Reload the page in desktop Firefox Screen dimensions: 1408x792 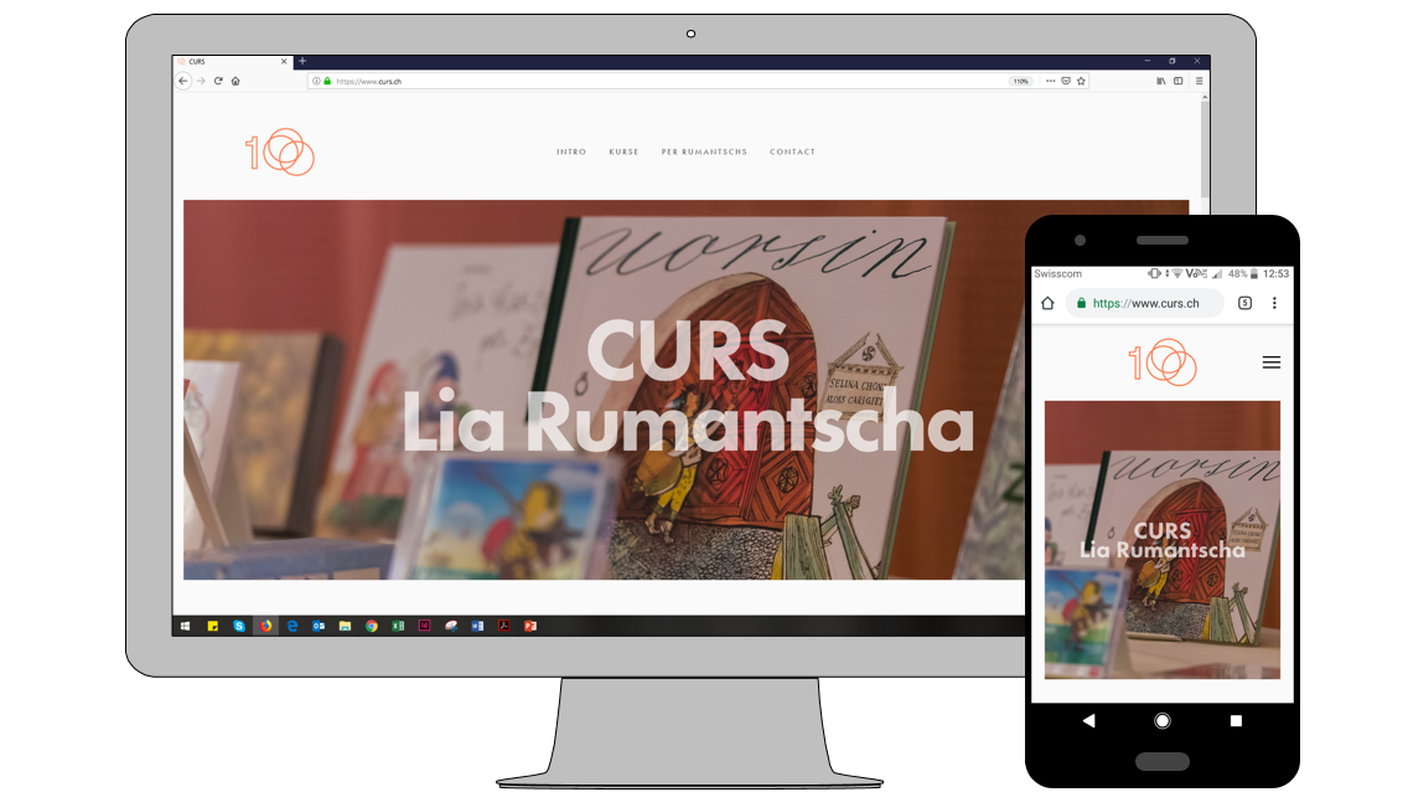click(218, 81)
